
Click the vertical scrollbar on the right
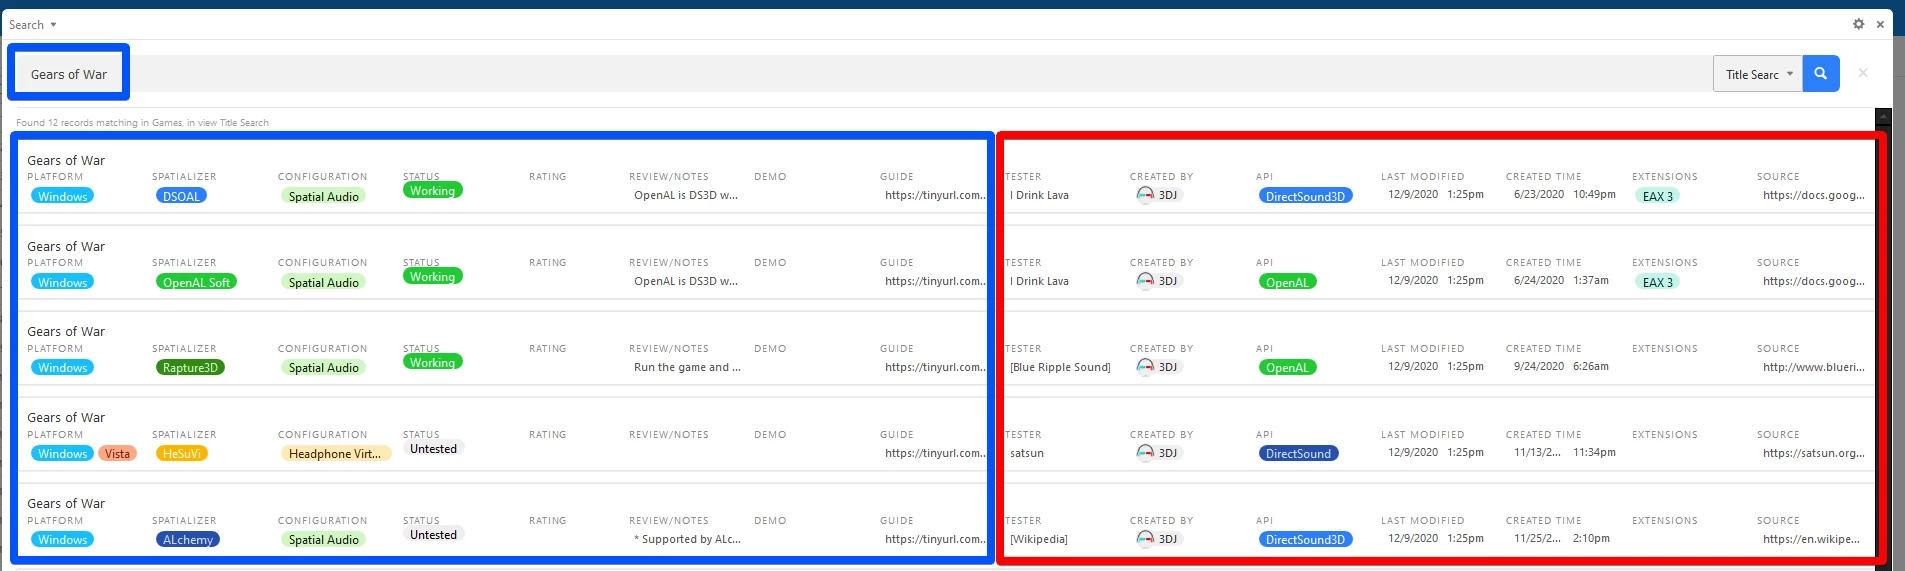tap(1884, 340)
